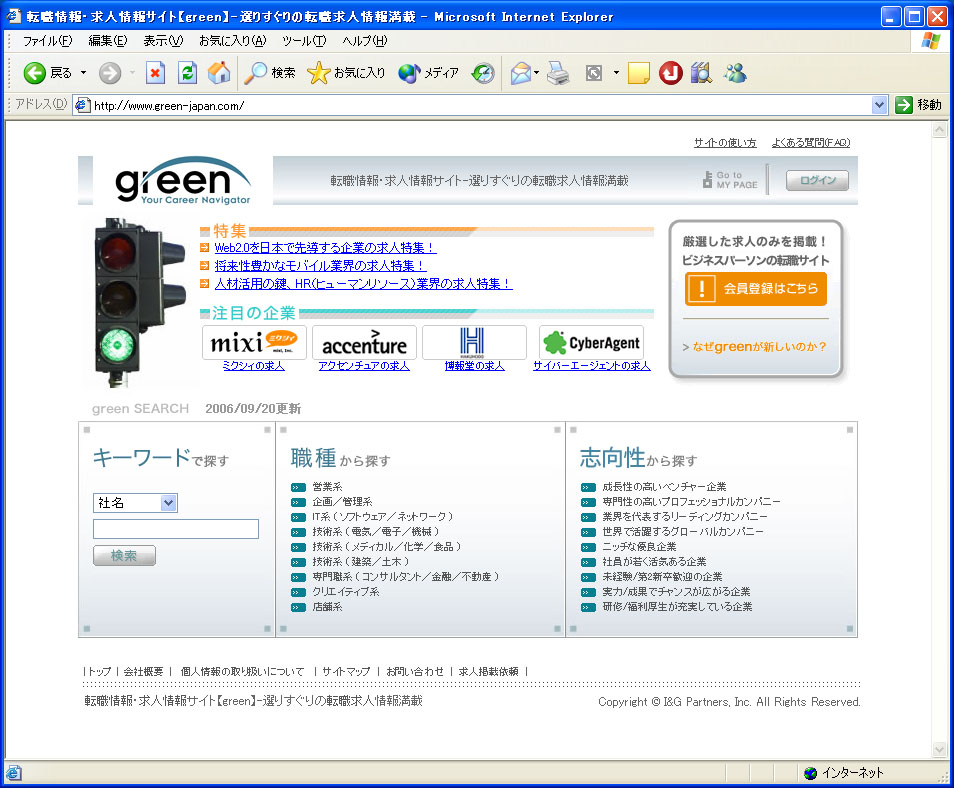
Task: Click the full-screen resize toolbar icon
Action: (594, 73)
